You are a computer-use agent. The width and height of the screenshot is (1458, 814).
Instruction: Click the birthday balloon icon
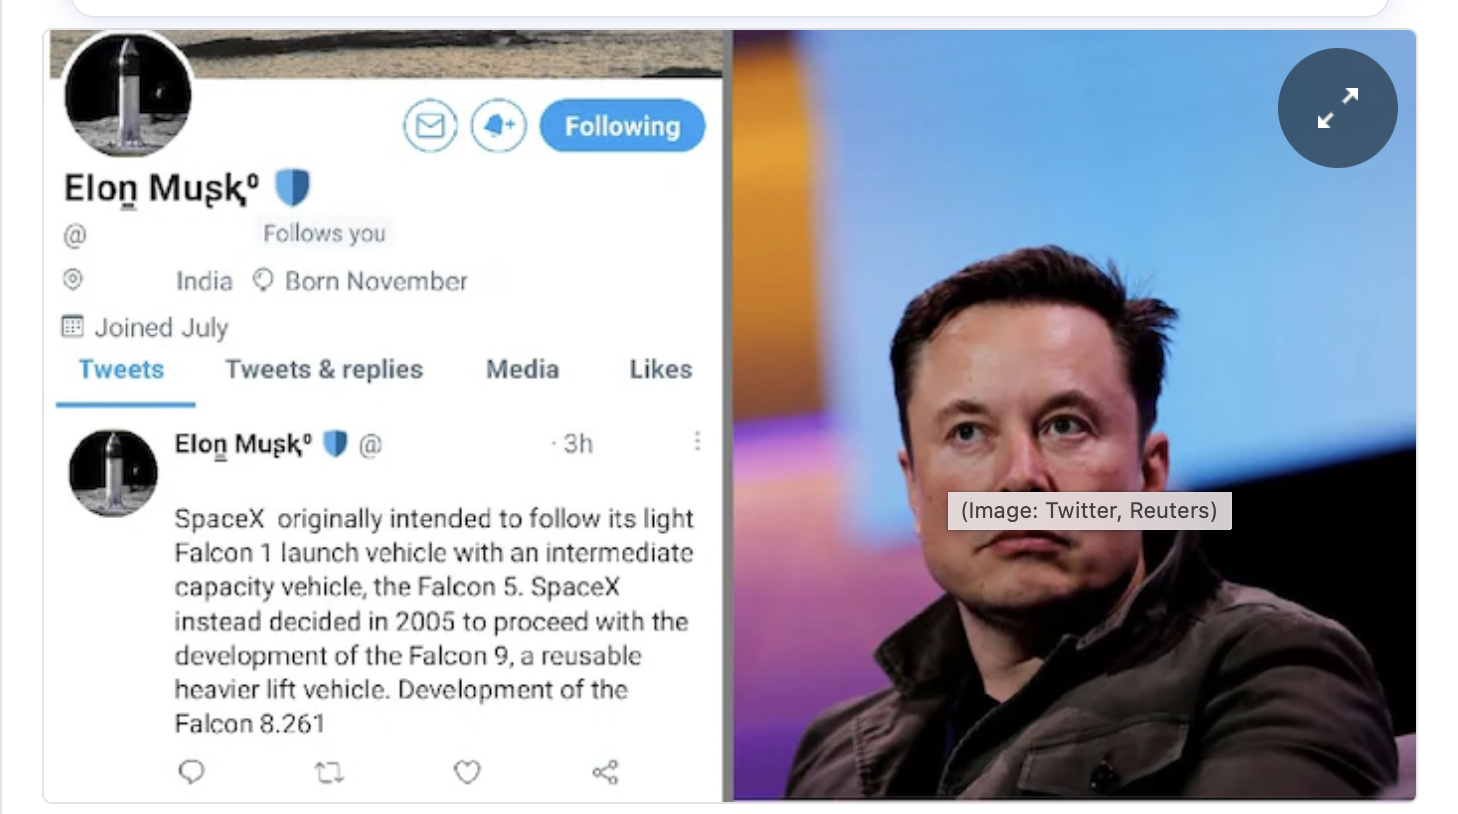click(x=262, y=281)
